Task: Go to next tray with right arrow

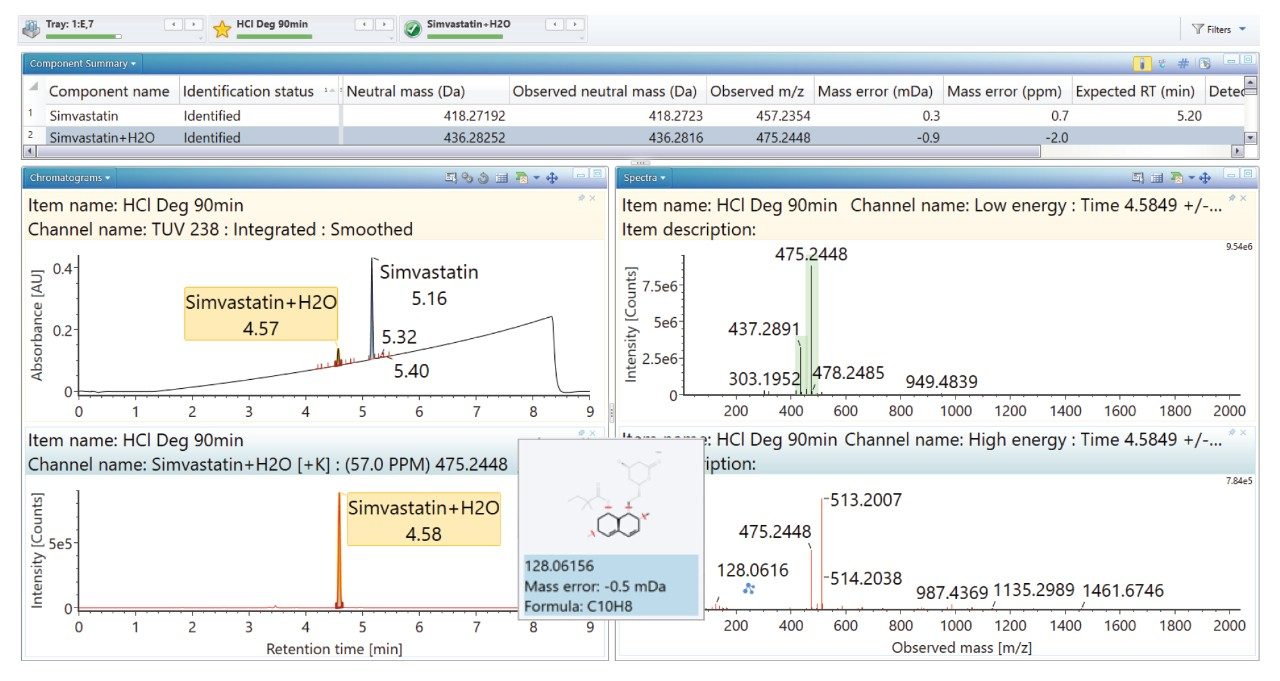Action: point(193,24)
